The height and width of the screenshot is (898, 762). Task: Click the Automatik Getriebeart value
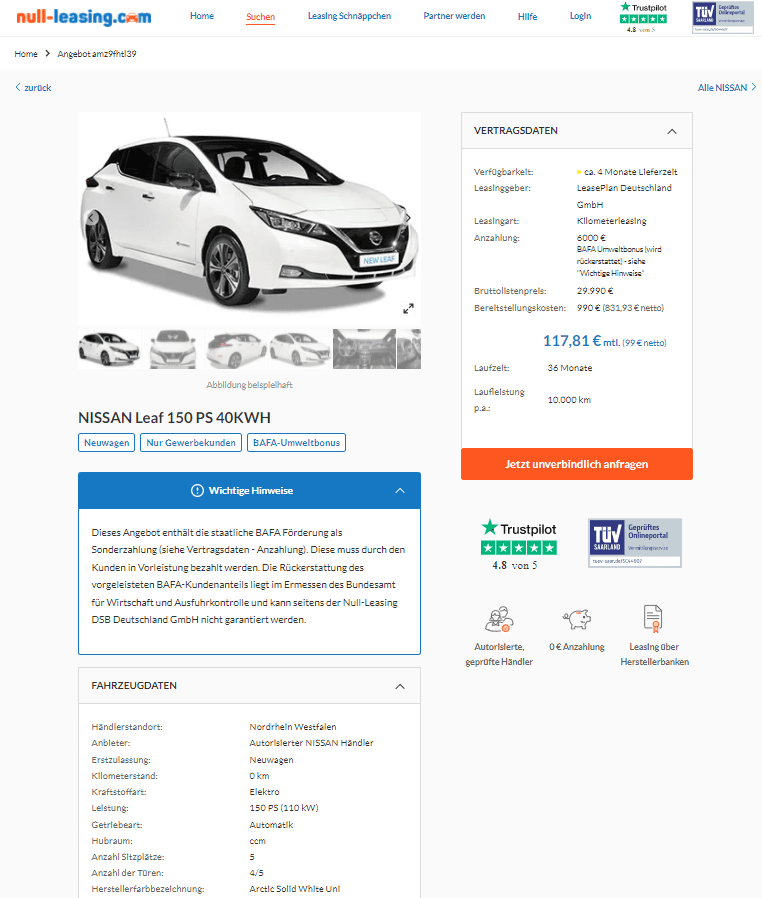(x=271, y=825)
